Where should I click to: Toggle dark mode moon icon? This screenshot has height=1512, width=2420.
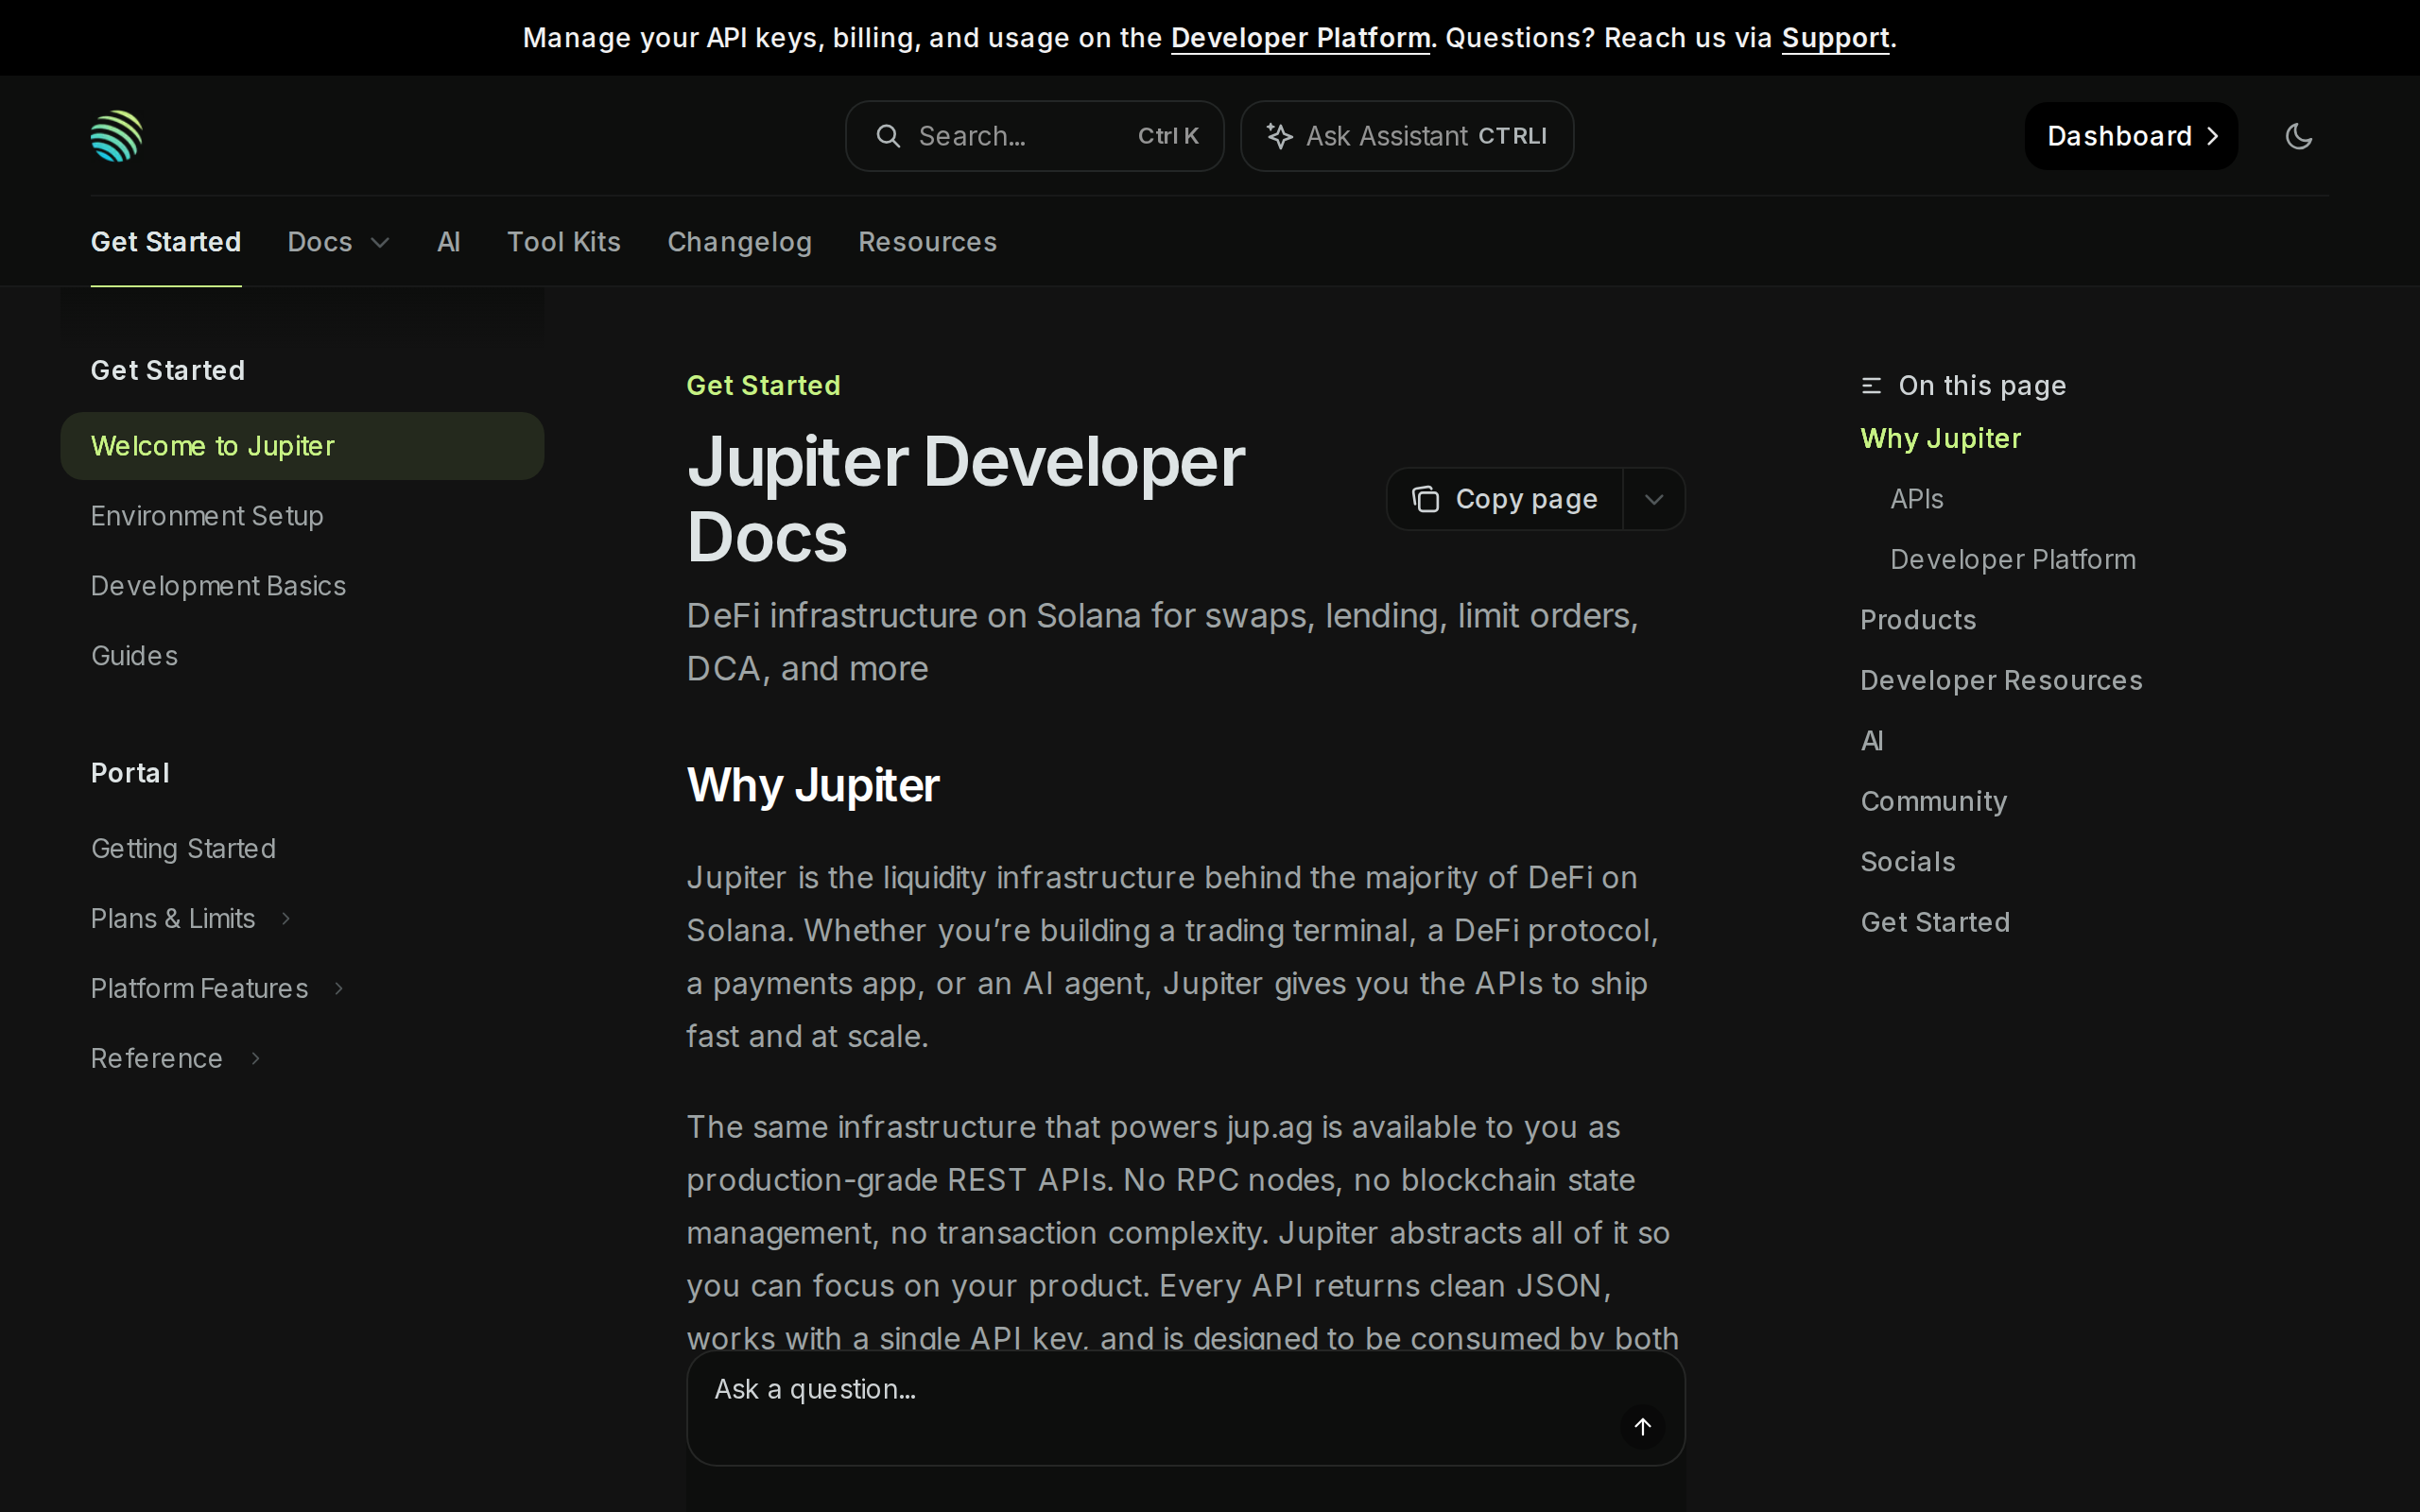pos(2299,136)
